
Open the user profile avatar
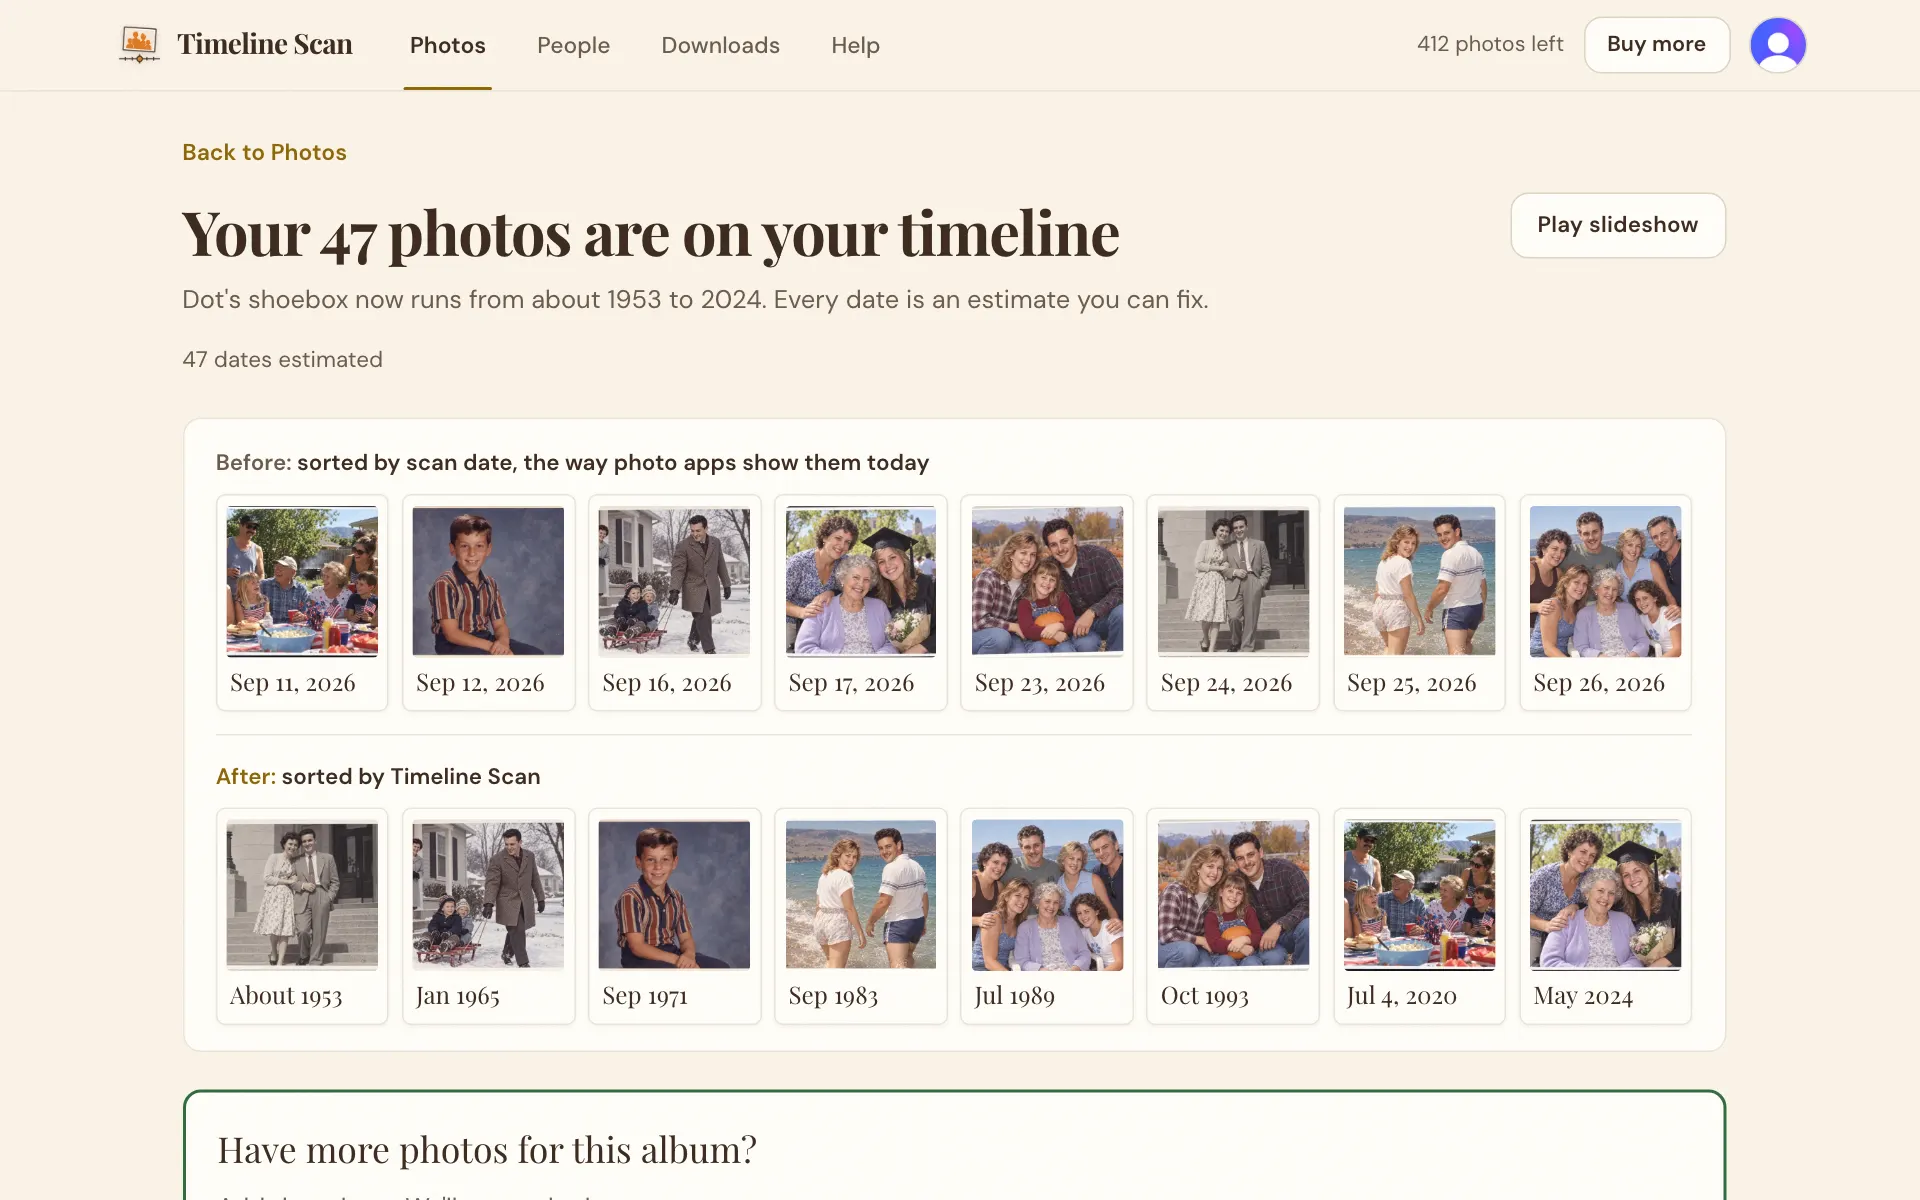click(1777, 45)
